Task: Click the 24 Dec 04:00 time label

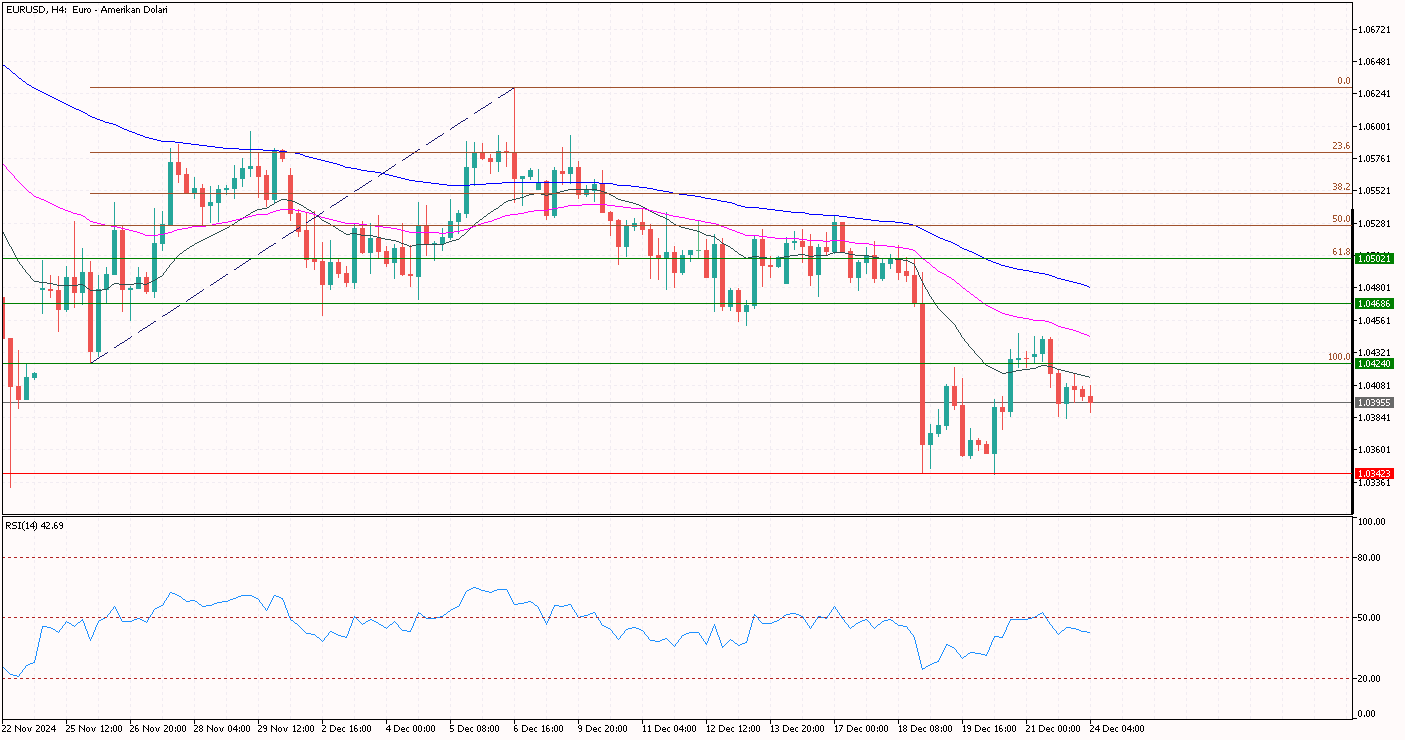Action: pos(1118,729)
